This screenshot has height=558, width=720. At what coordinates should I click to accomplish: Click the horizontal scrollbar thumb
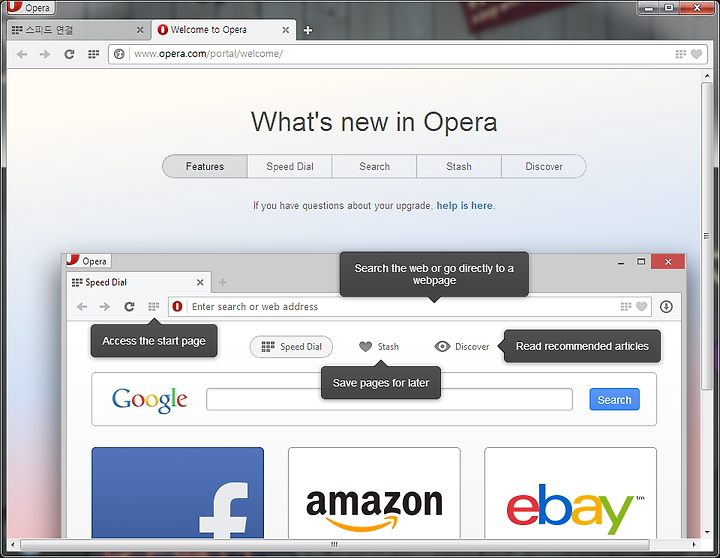[335, 545]
